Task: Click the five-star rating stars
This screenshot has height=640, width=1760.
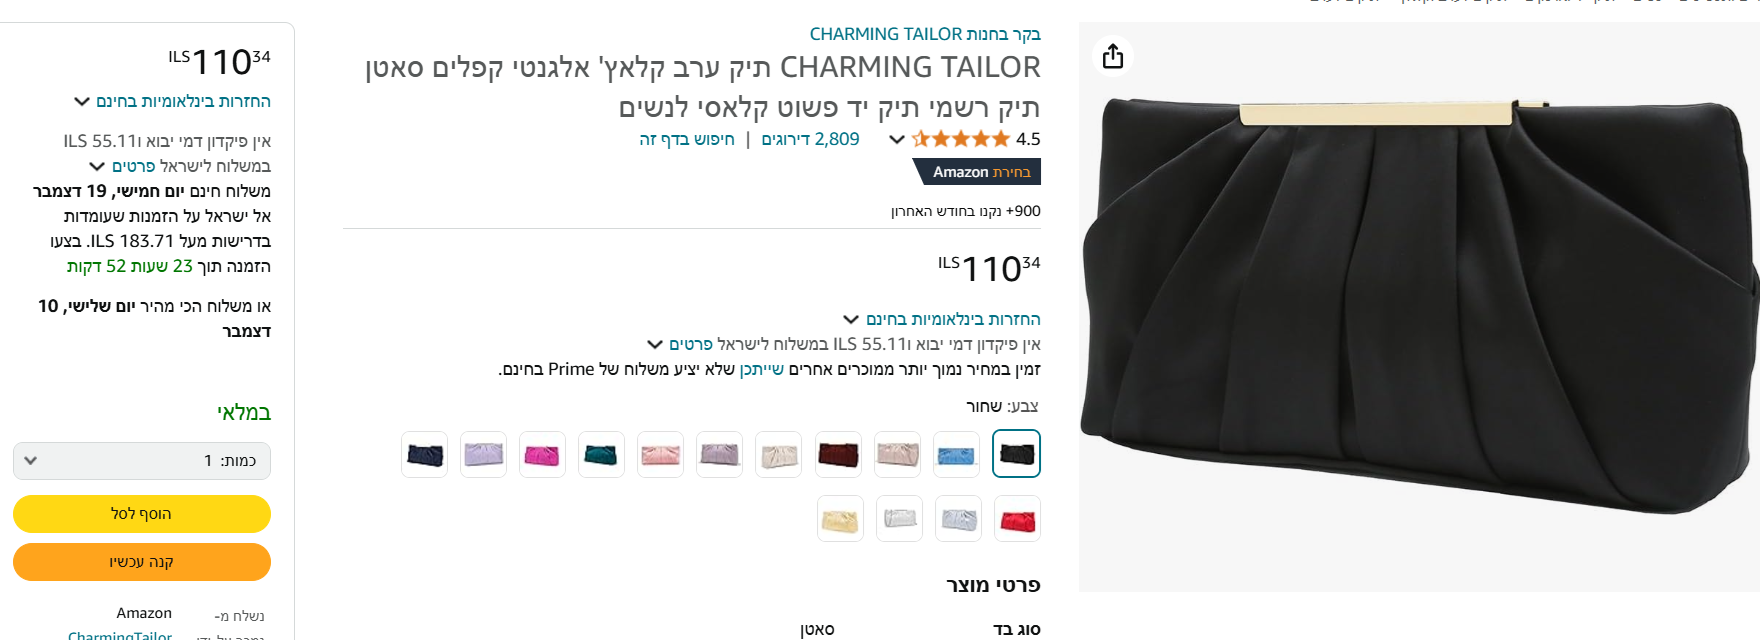Action: coord(961,139)
